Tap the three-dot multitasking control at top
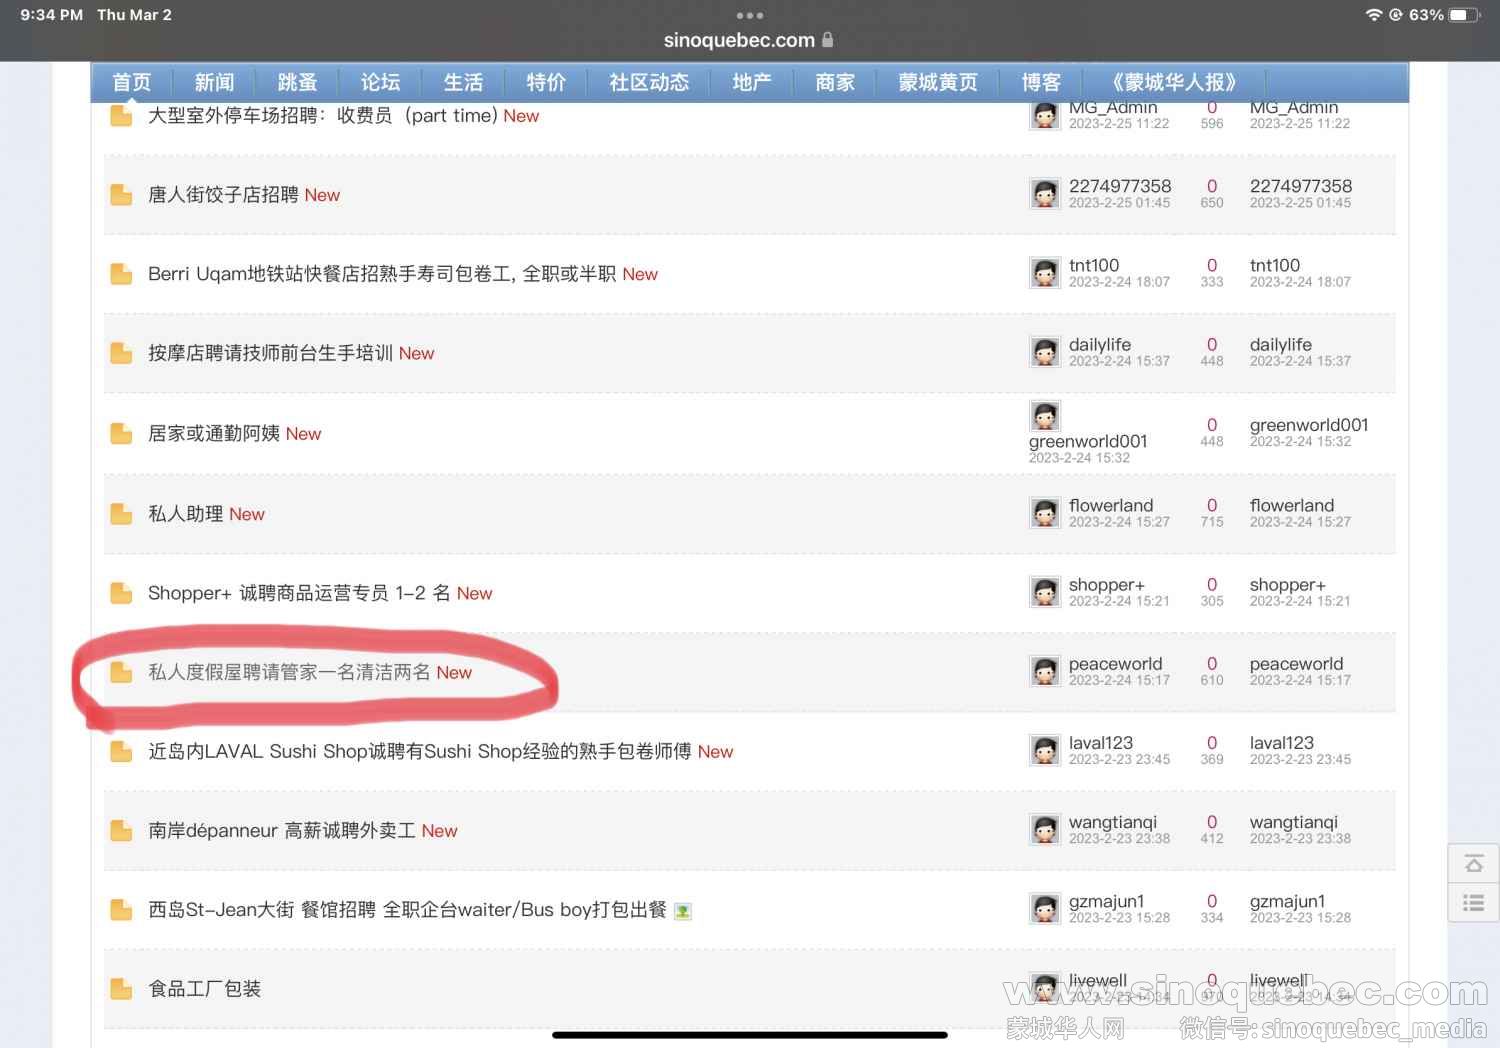Image resolution: width=1500 pixels, height=1048 pixels. tap(749, 15)
